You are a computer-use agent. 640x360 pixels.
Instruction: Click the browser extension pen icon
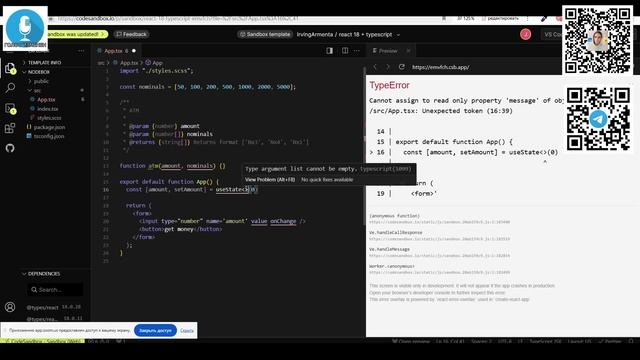click(x=544, y=19)
